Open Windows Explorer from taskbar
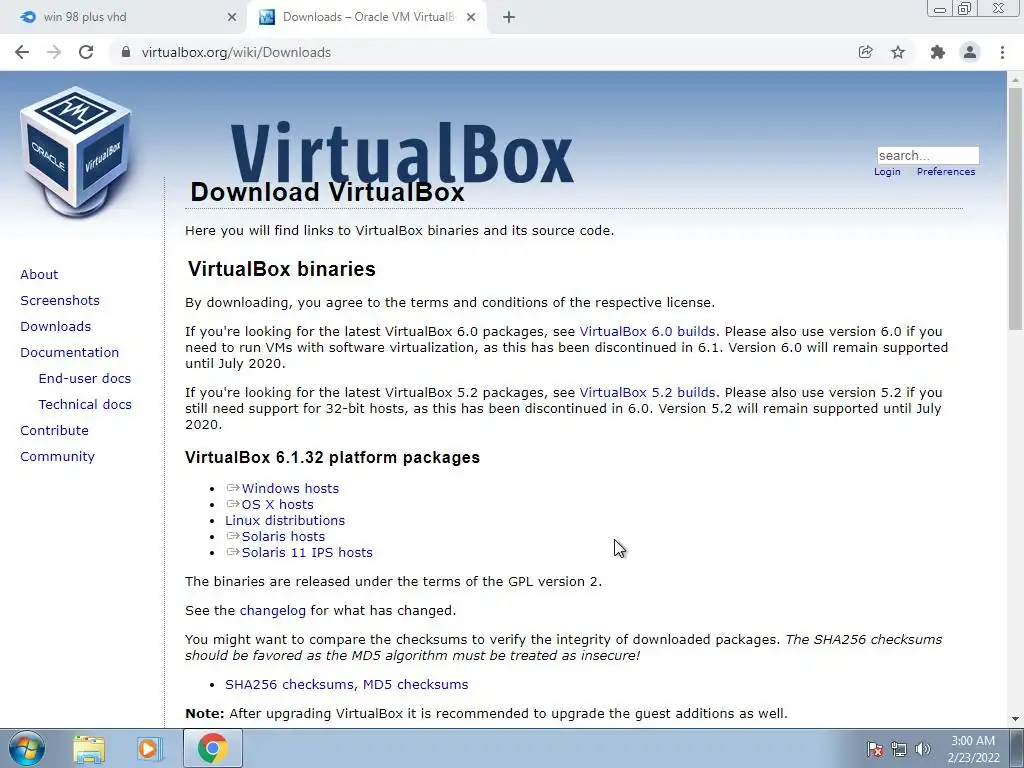1024x768 pixels. coord(89,748)
